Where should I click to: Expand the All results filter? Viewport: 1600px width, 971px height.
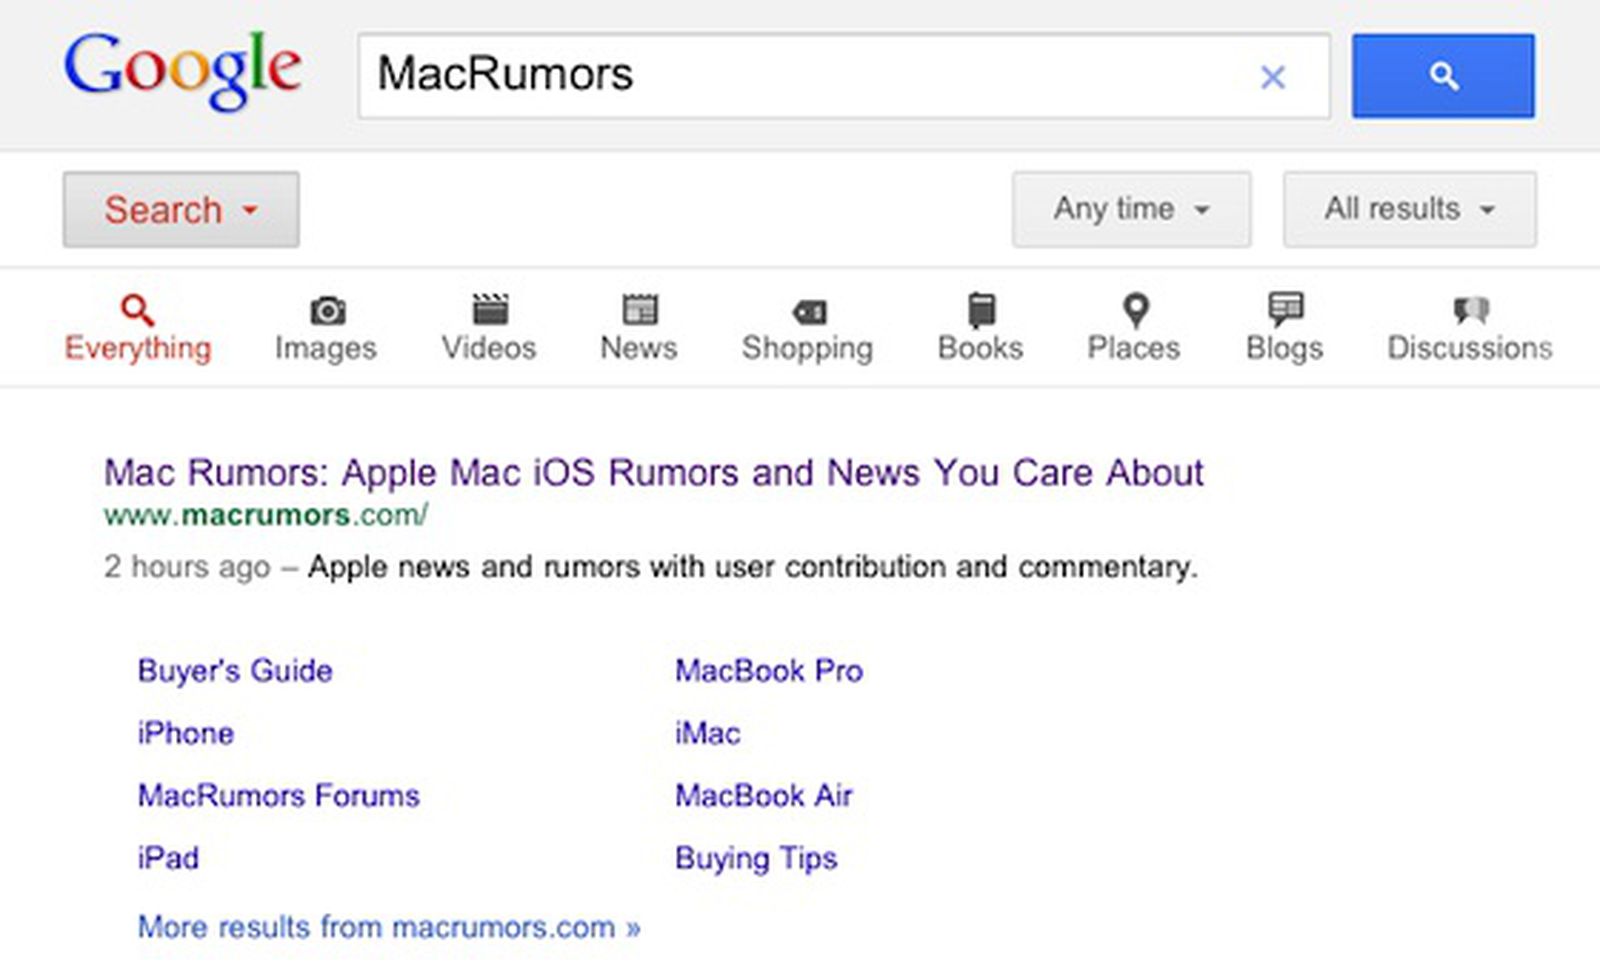tap(1410, 209)
